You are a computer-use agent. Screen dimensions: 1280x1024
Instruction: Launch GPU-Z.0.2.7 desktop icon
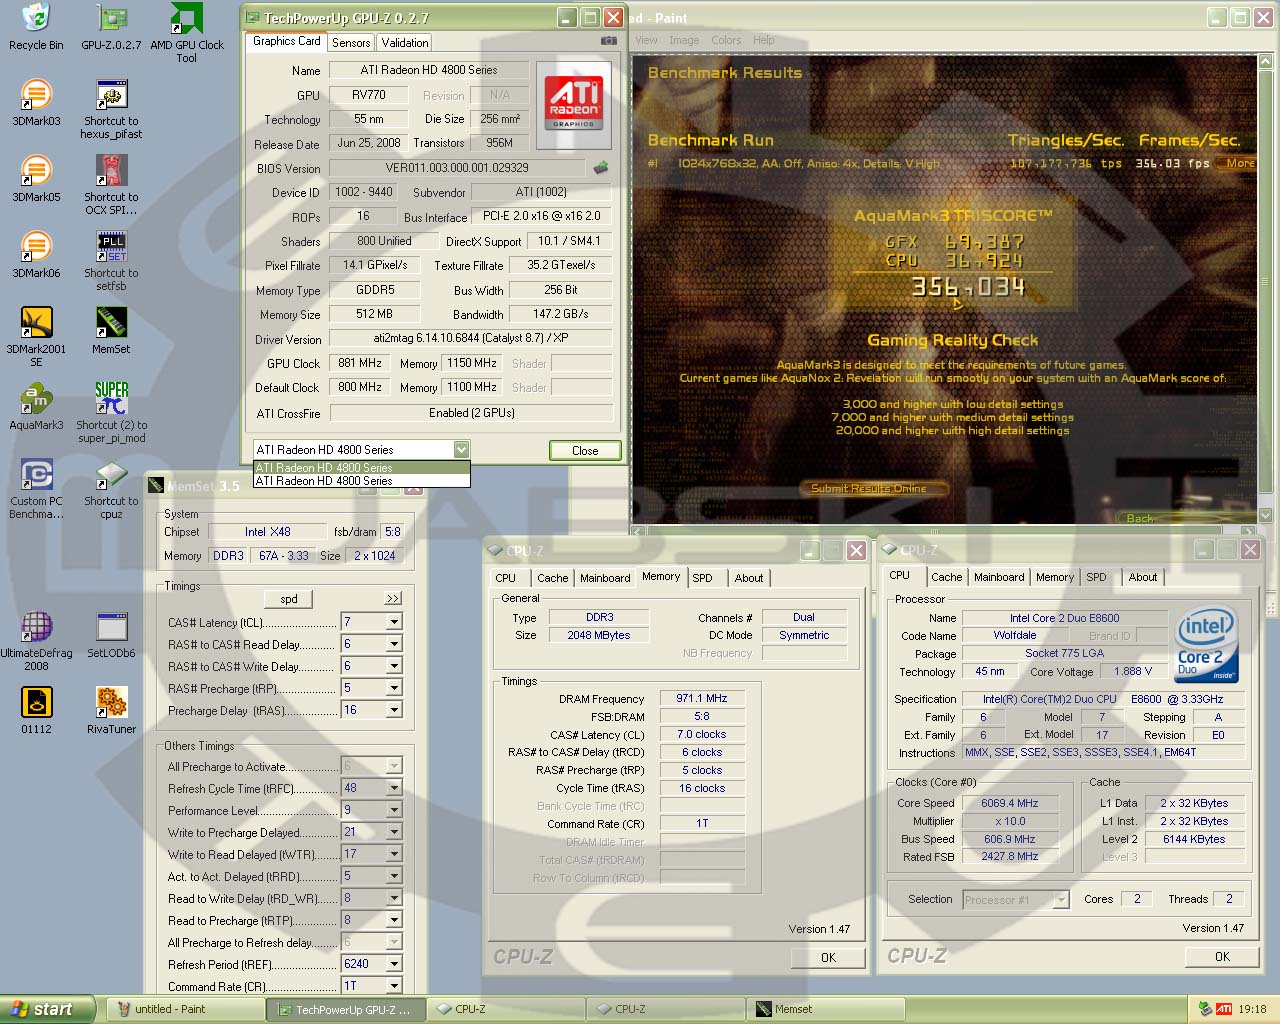click(x=111, y=27)
